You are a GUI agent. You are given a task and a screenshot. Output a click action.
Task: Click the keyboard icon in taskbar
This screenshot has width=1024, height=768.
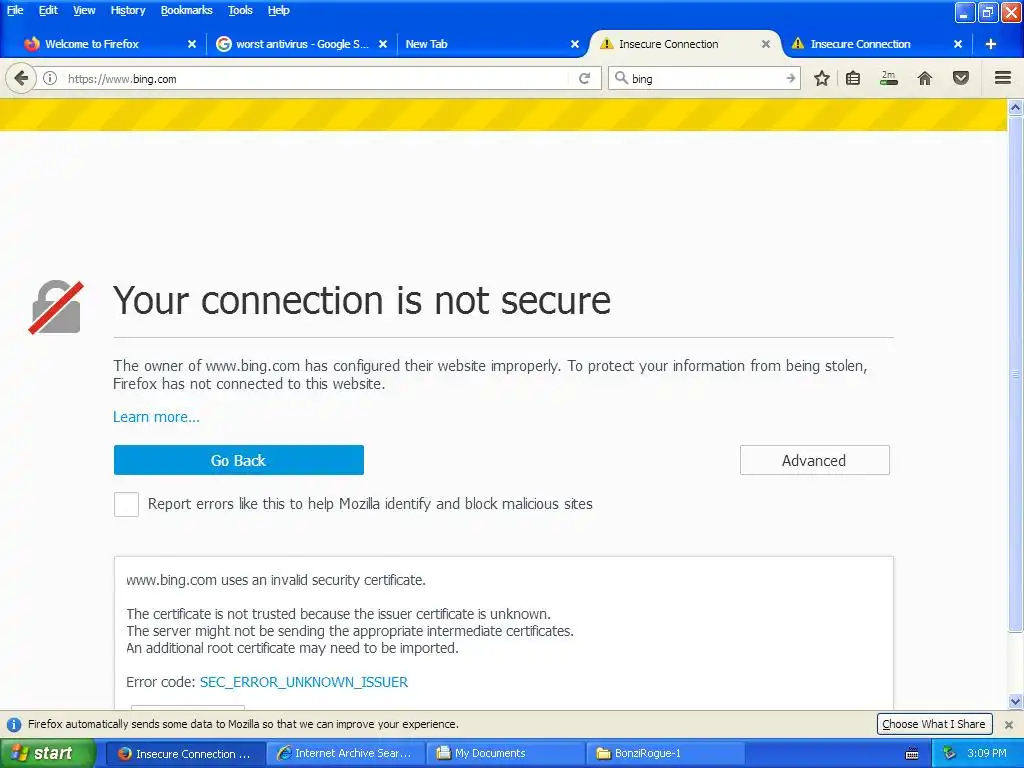pyautogui.click(x=912, y=754)
